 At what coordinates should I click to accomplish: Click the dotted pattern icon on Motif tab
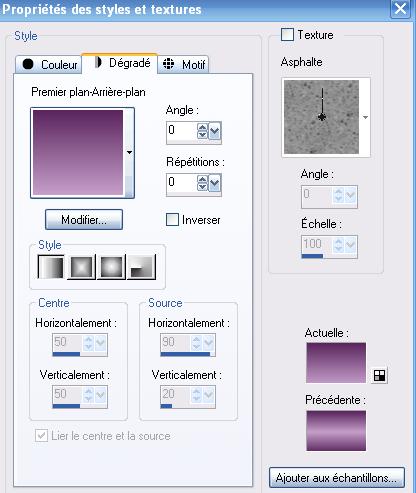coord(169,63)
